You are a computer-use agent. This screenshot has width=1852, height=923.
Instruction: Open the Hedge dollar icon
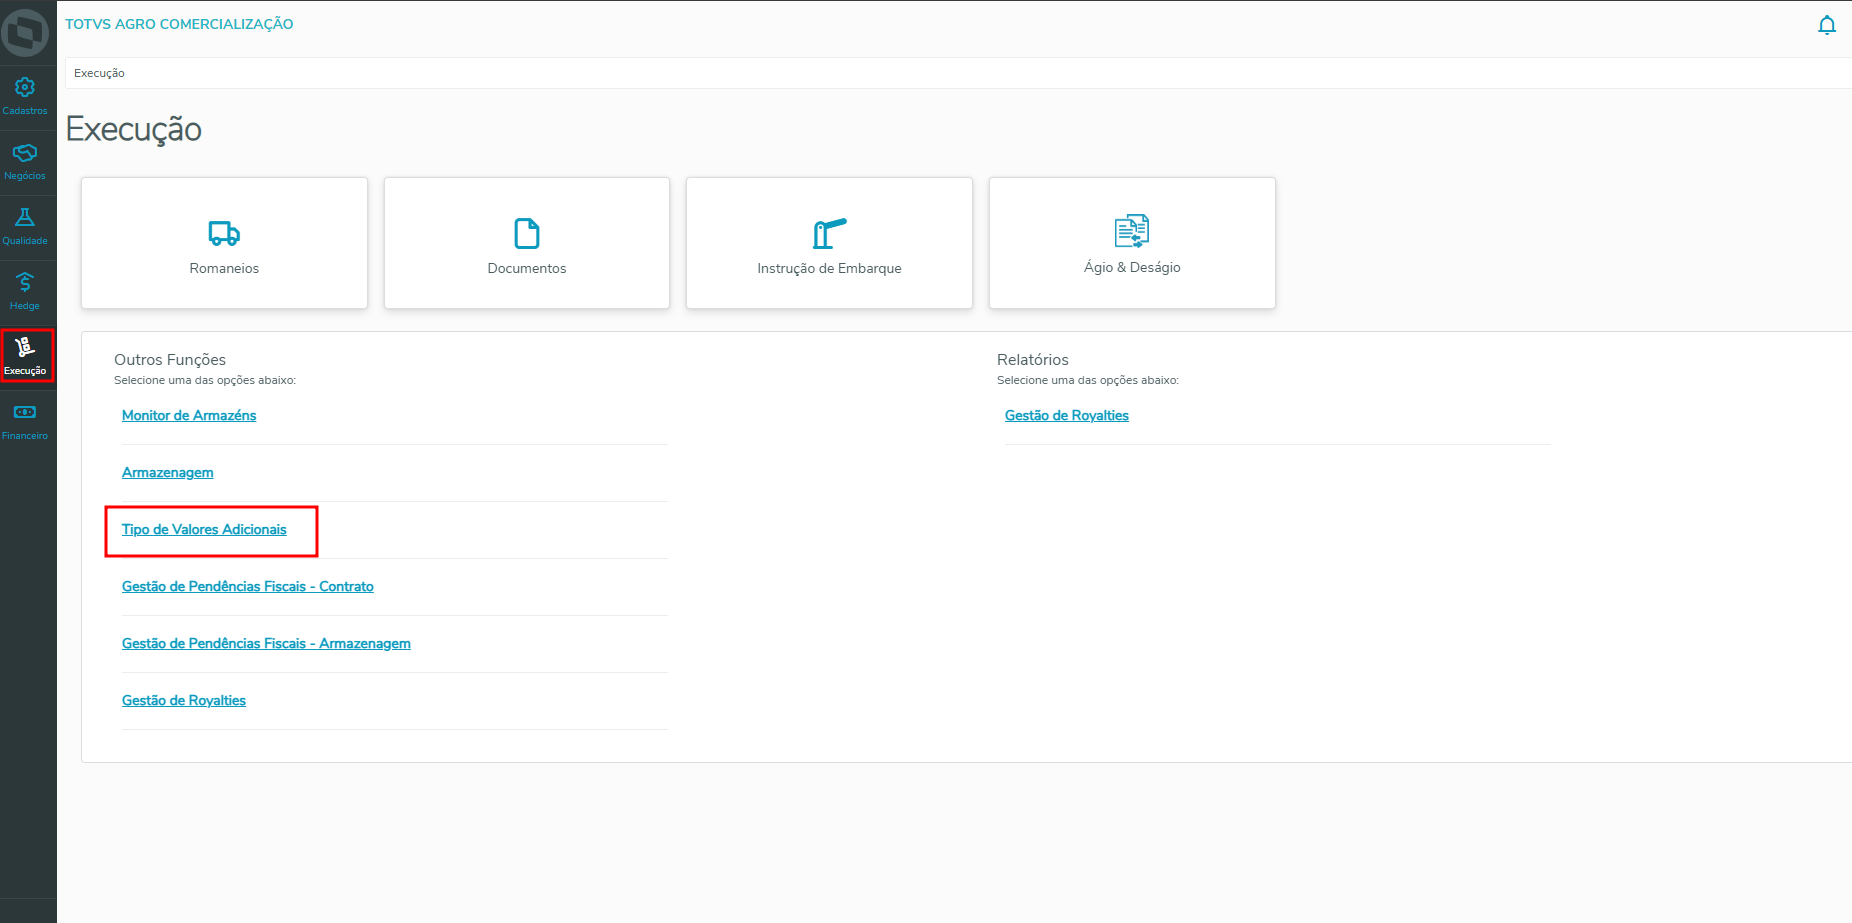[25, 283]
